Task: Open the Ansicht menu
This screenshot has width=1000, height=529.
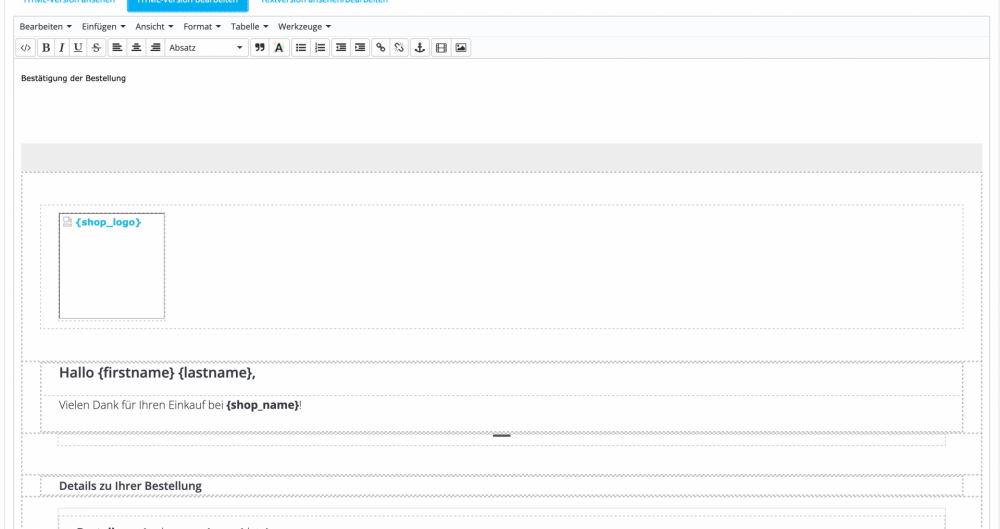Action: pyautogui.click(x=154, y=27)
